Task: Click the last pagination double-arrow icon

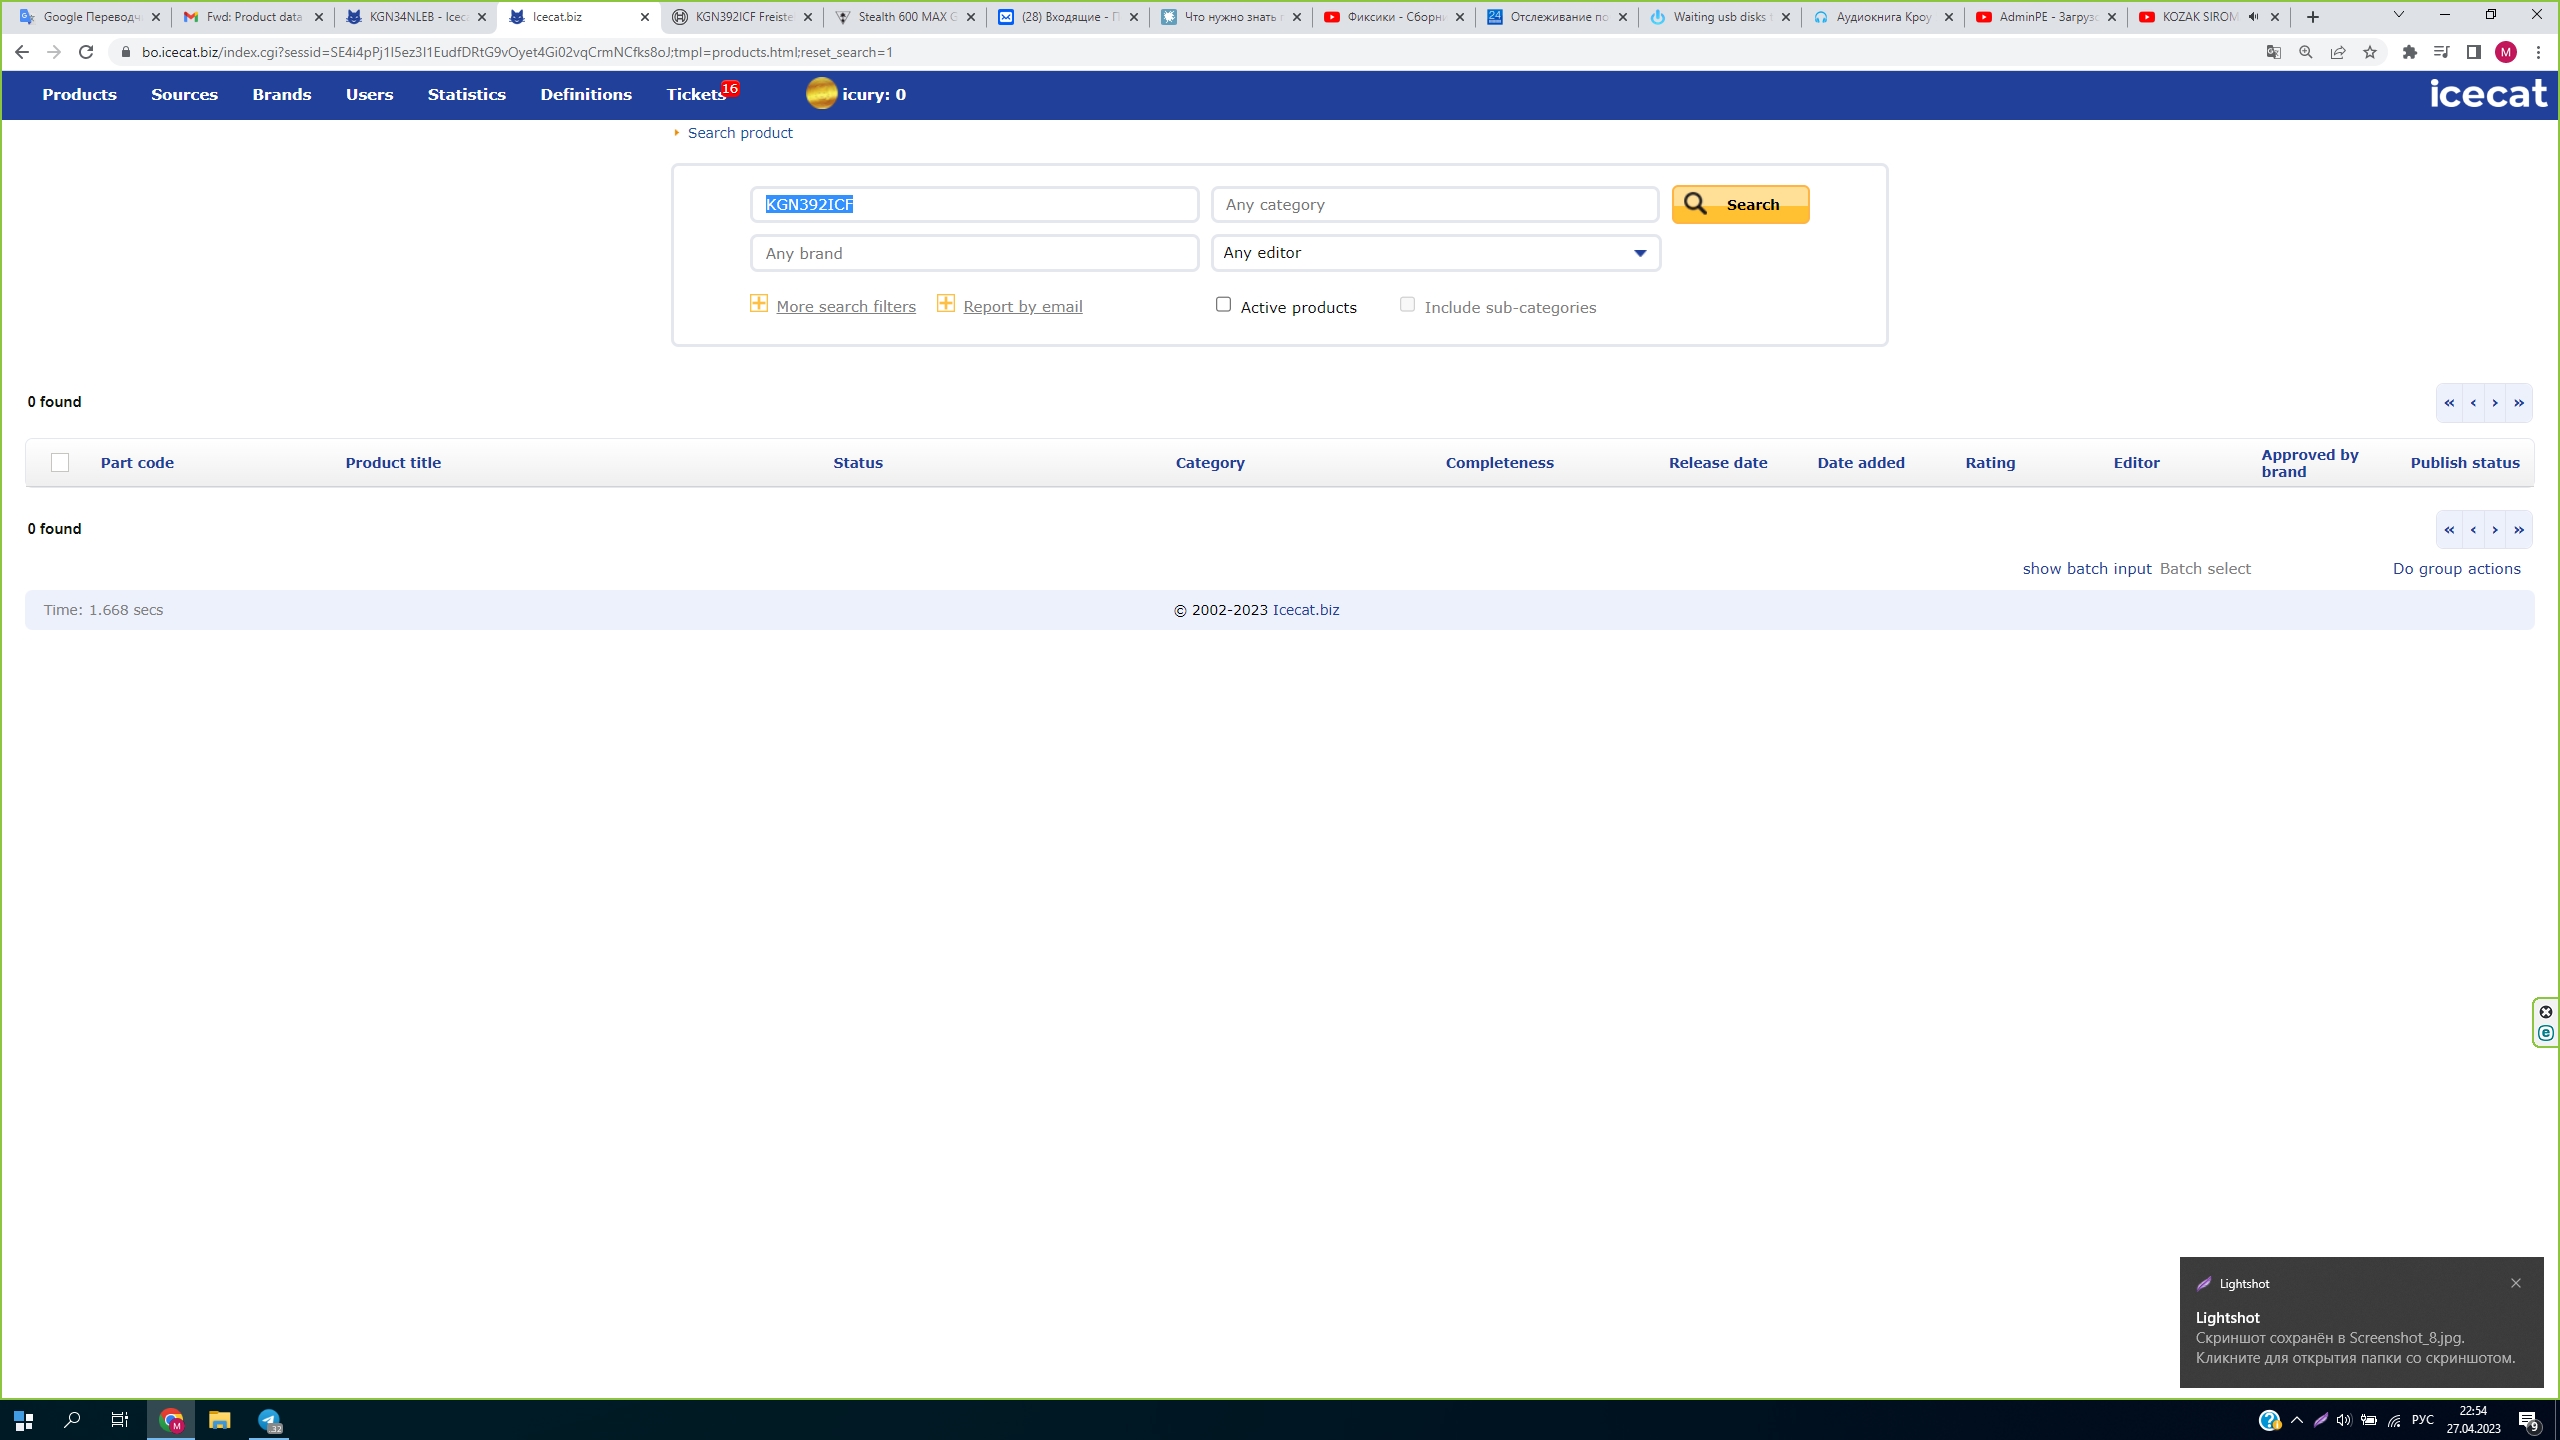Action: click(x=2520, y=529)
